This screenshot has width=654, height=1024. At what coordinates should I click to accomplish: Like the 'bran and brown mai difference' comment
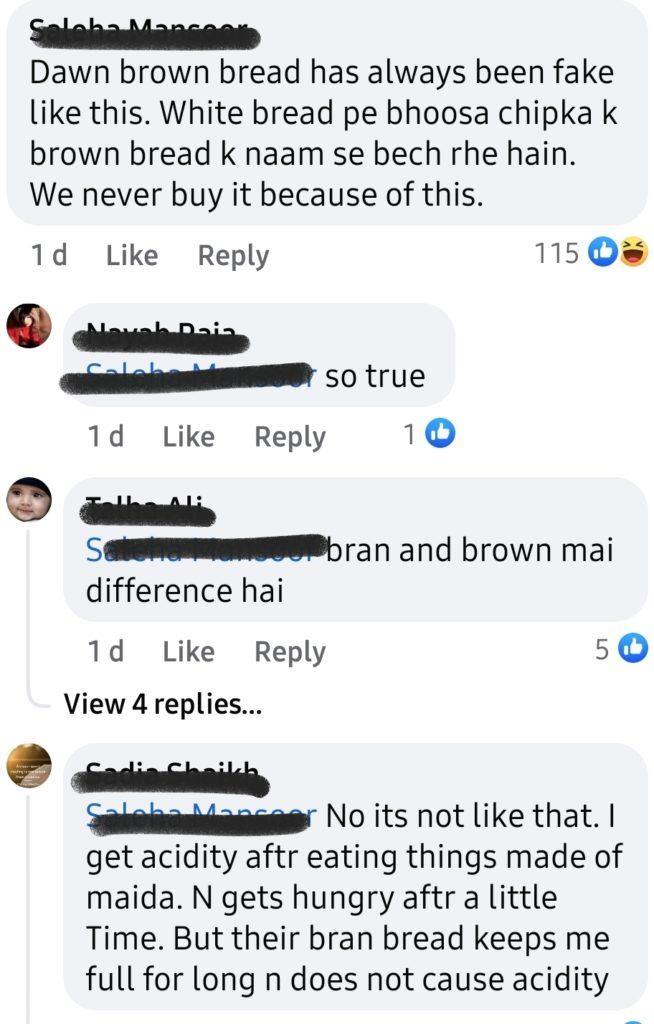(x=188, y=651)
